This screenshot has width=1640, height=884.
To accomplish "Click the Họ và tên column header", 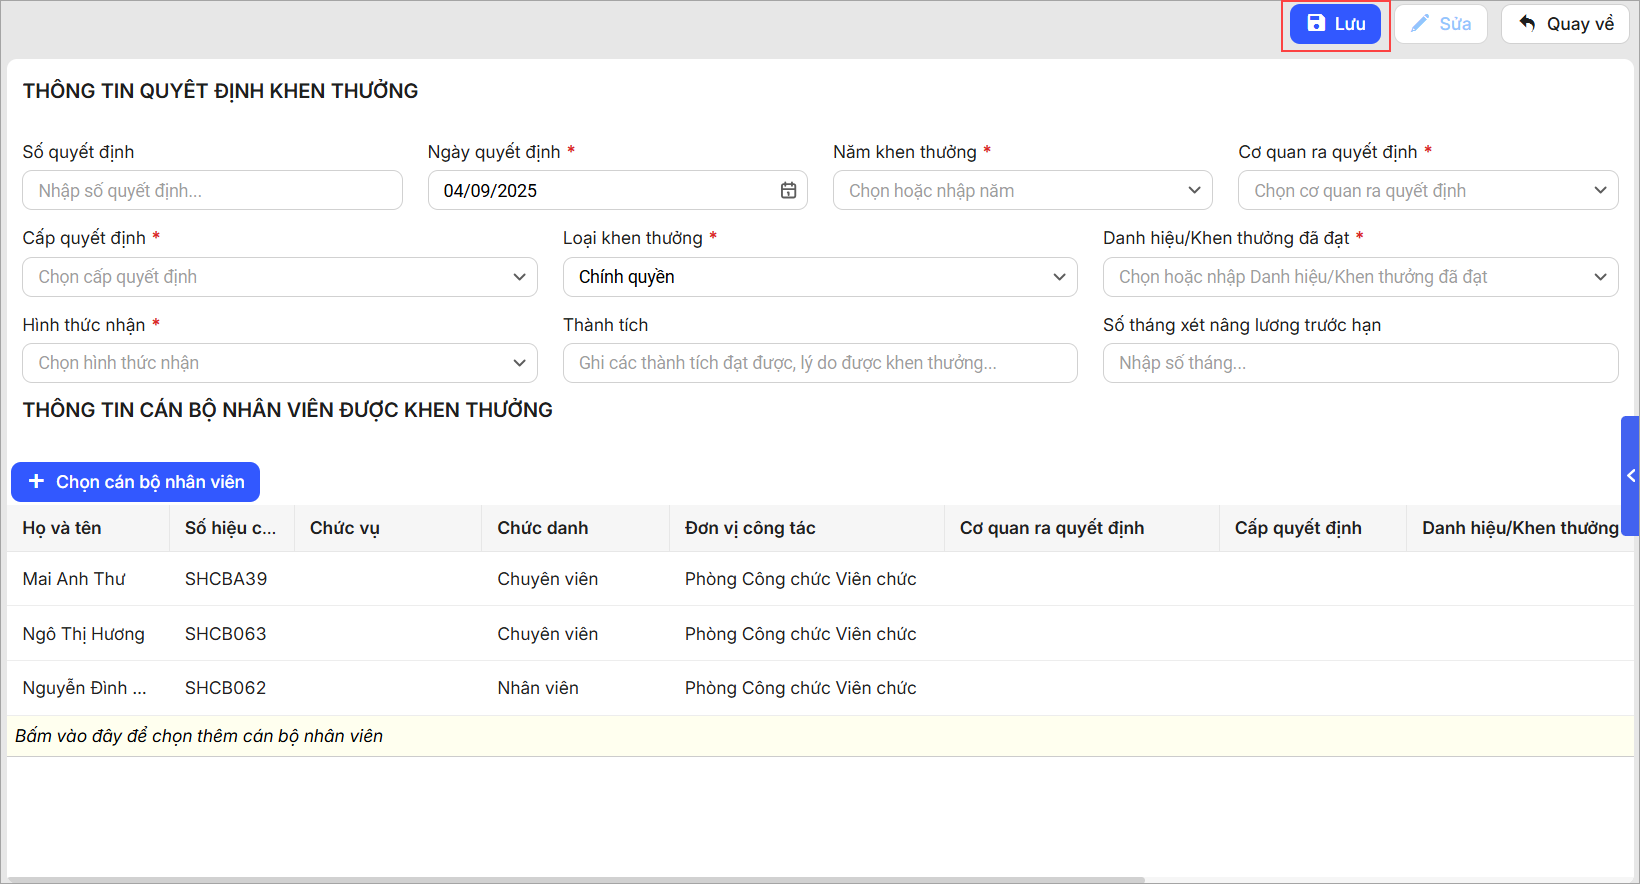I will 62,528.
